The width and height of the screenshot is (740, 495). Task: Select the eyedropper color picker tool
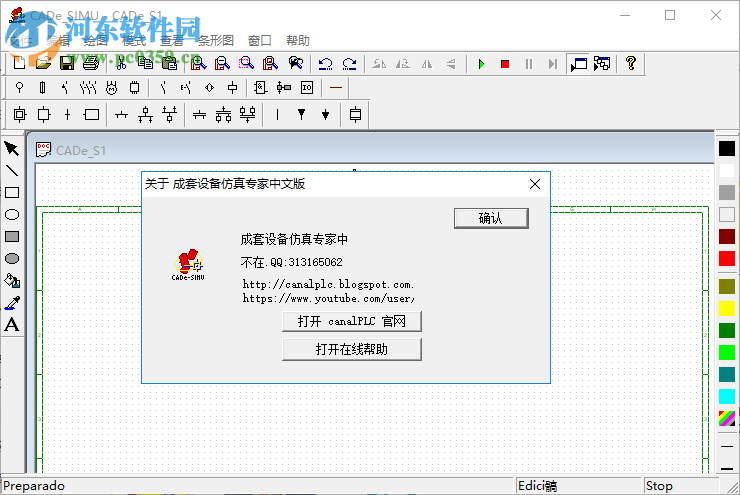(12, 302)
